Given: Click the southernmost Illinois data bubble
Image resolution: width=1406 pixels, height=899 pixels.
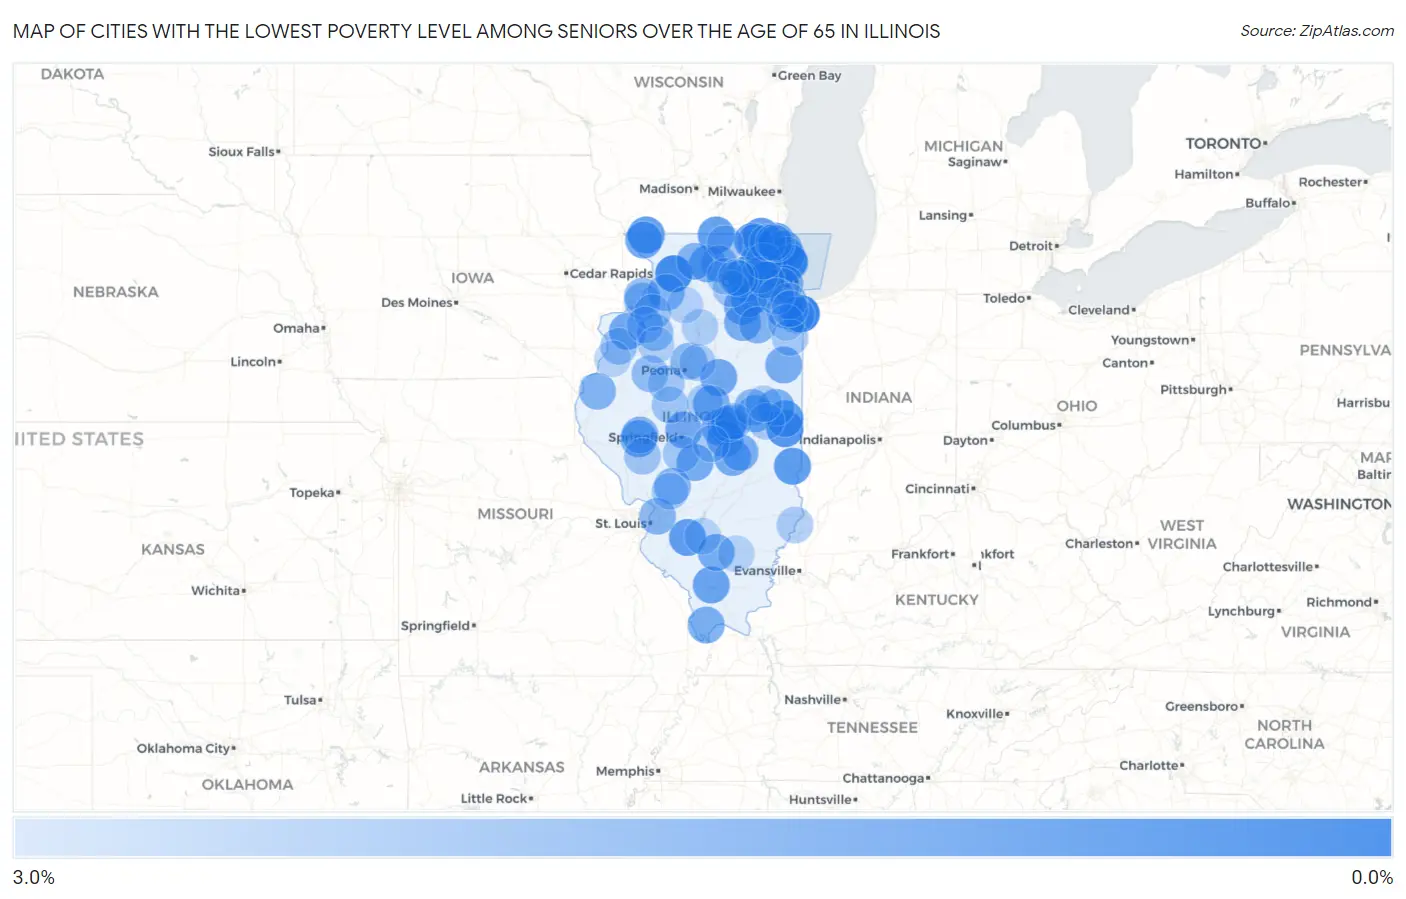Looking at the screenshot, I should [x=706, y=625].
